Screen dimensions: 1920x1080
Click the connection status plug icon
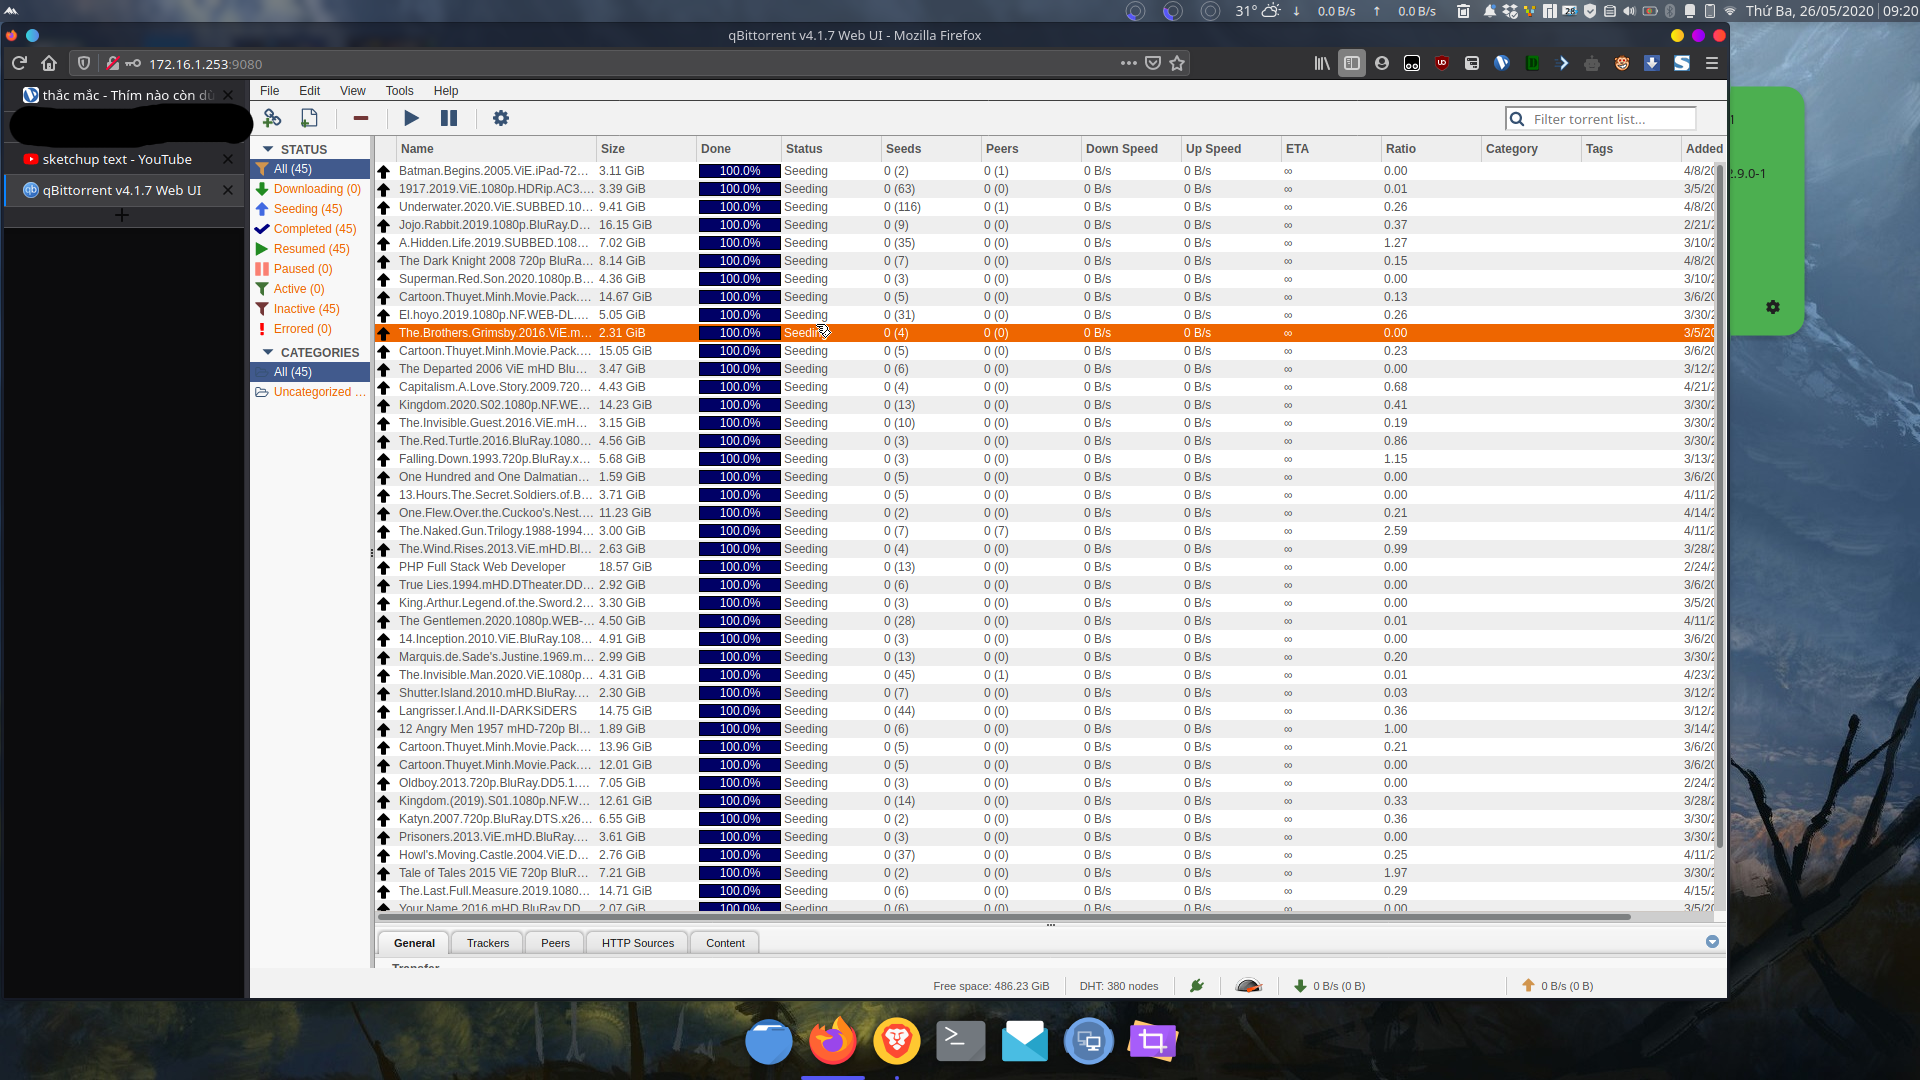[1197, 986]
